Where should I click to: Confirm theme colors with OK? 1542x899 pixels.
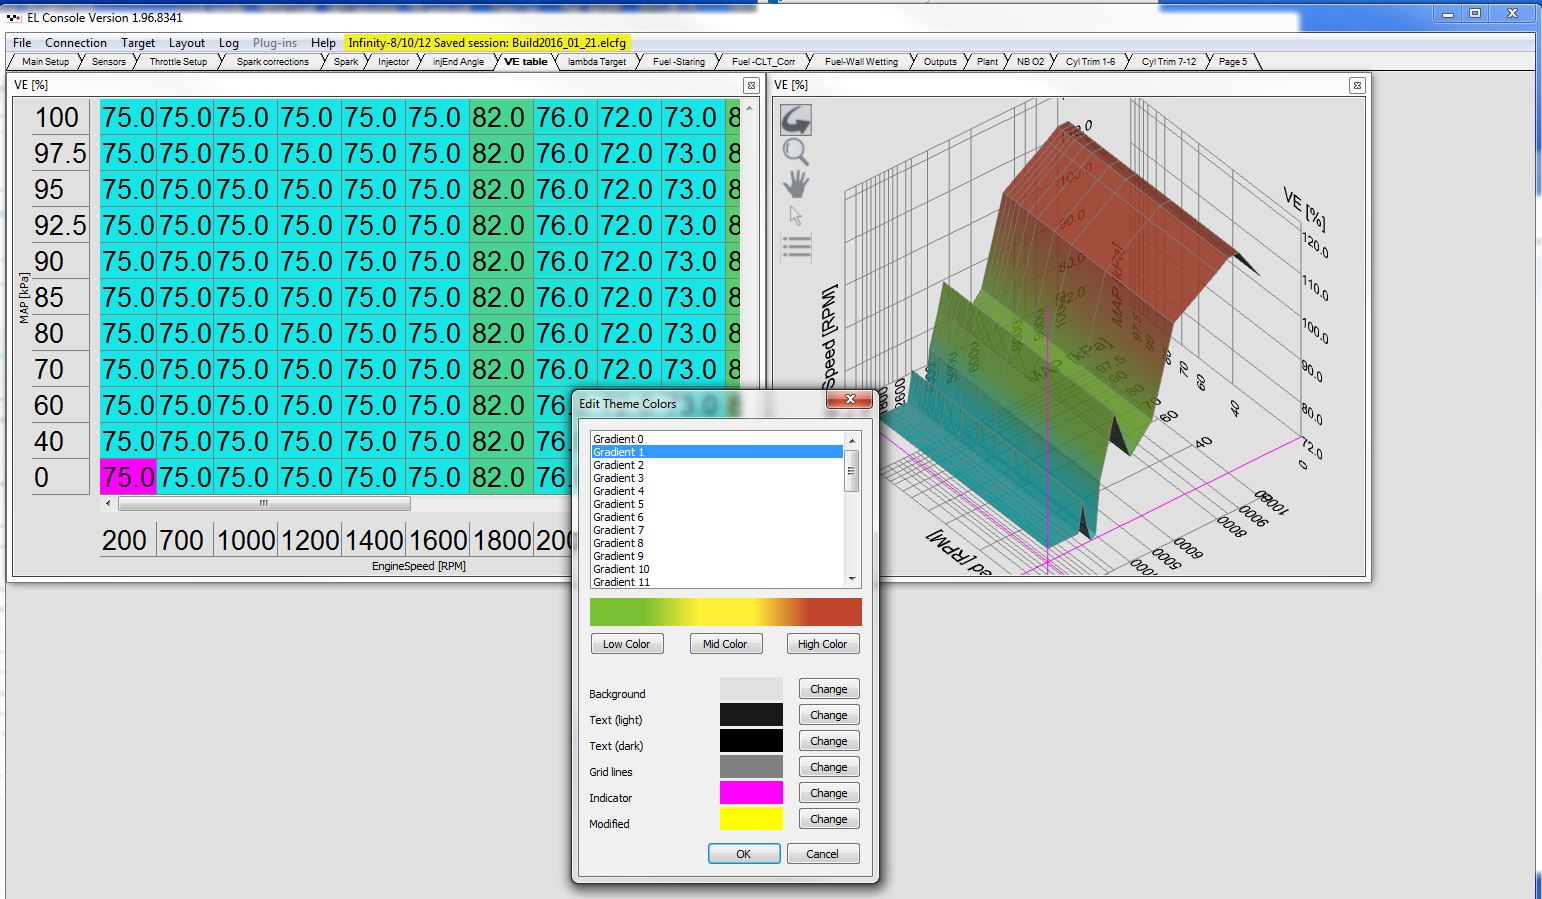(743, 854)
